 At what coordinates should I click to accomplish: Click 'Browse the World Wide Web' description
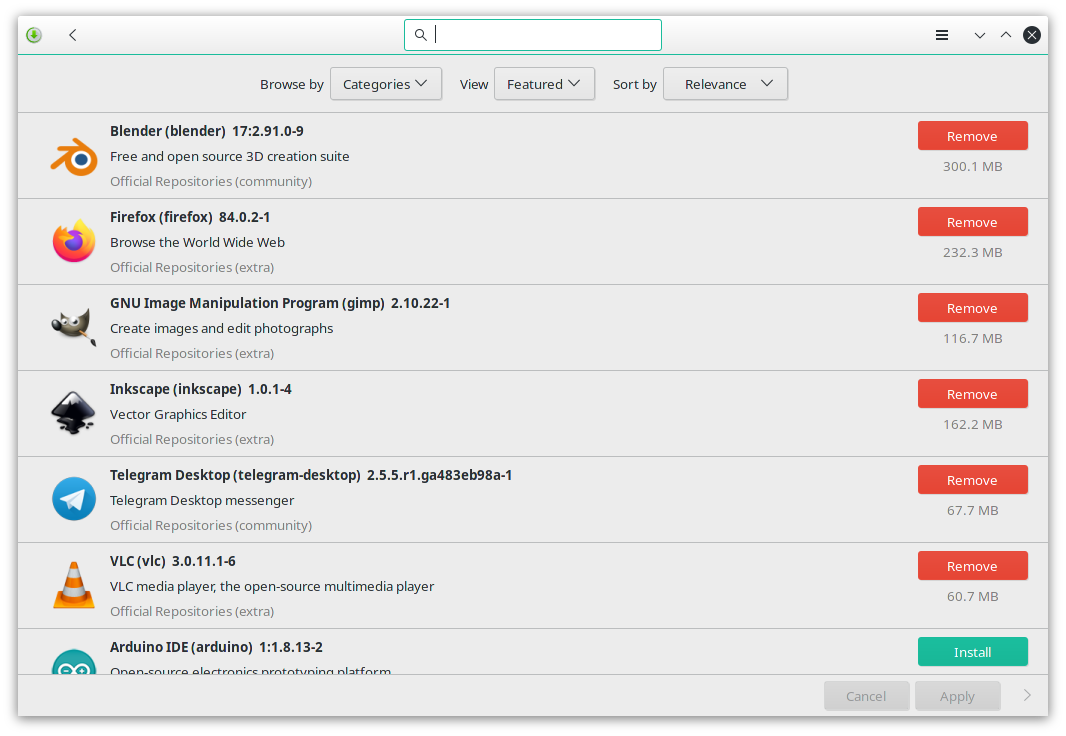click(197, 242)
